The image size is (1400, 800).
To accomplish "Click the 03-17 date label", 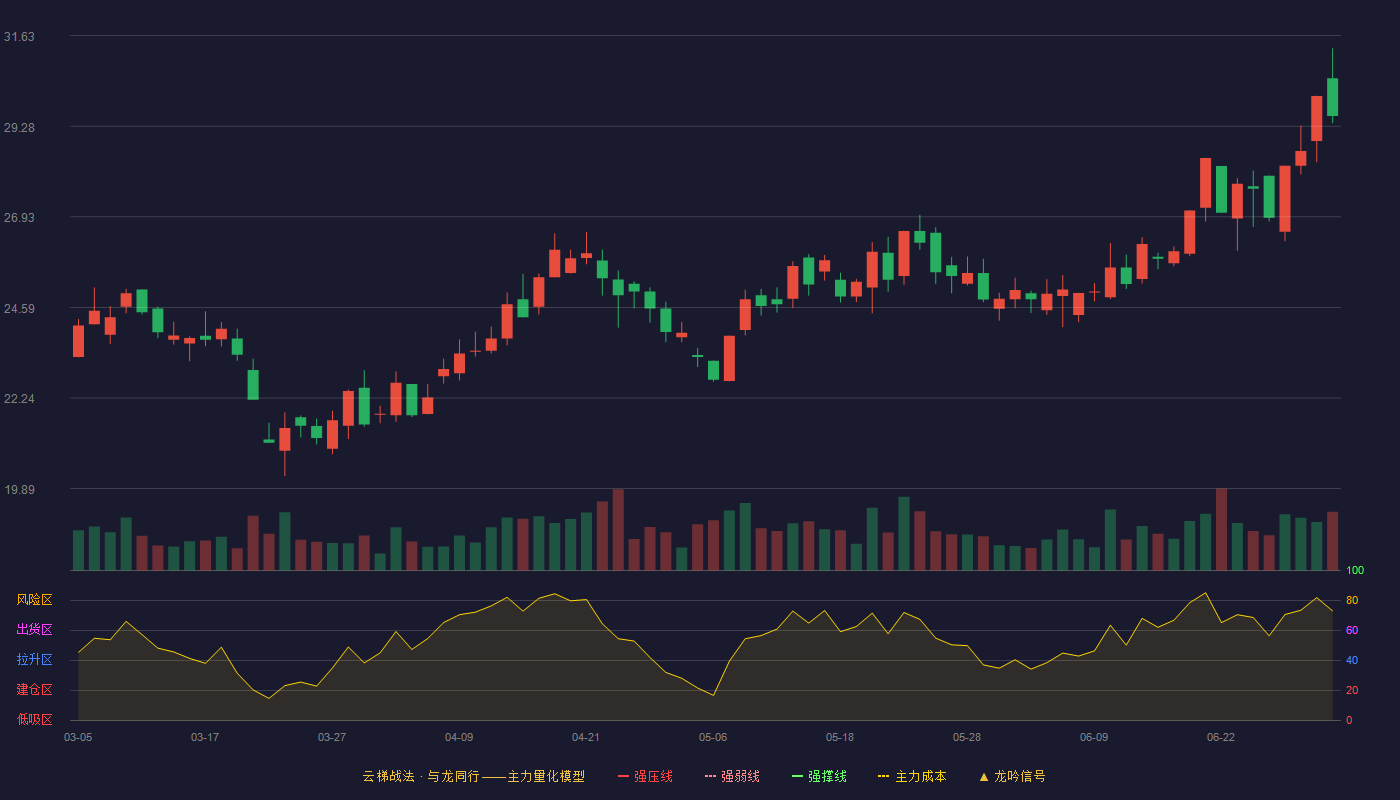I will click(x=205, y=737).
